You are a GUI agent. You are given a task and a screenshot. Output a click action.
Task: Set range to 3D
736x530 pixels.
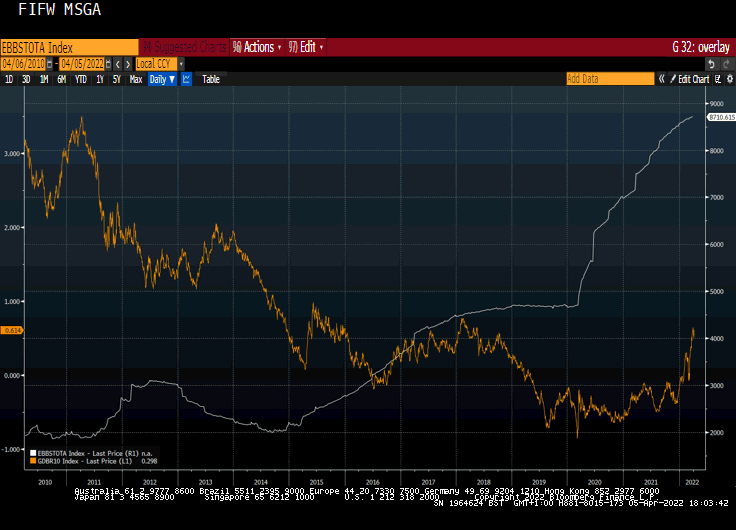tap(26, 79)
